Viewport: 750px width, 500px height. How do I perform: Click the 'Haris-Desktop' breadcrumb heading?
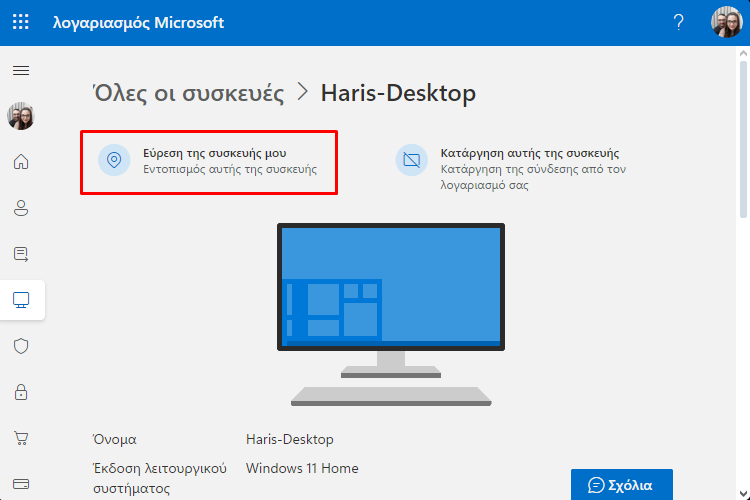pyautogui.click(x=398, y=93)
